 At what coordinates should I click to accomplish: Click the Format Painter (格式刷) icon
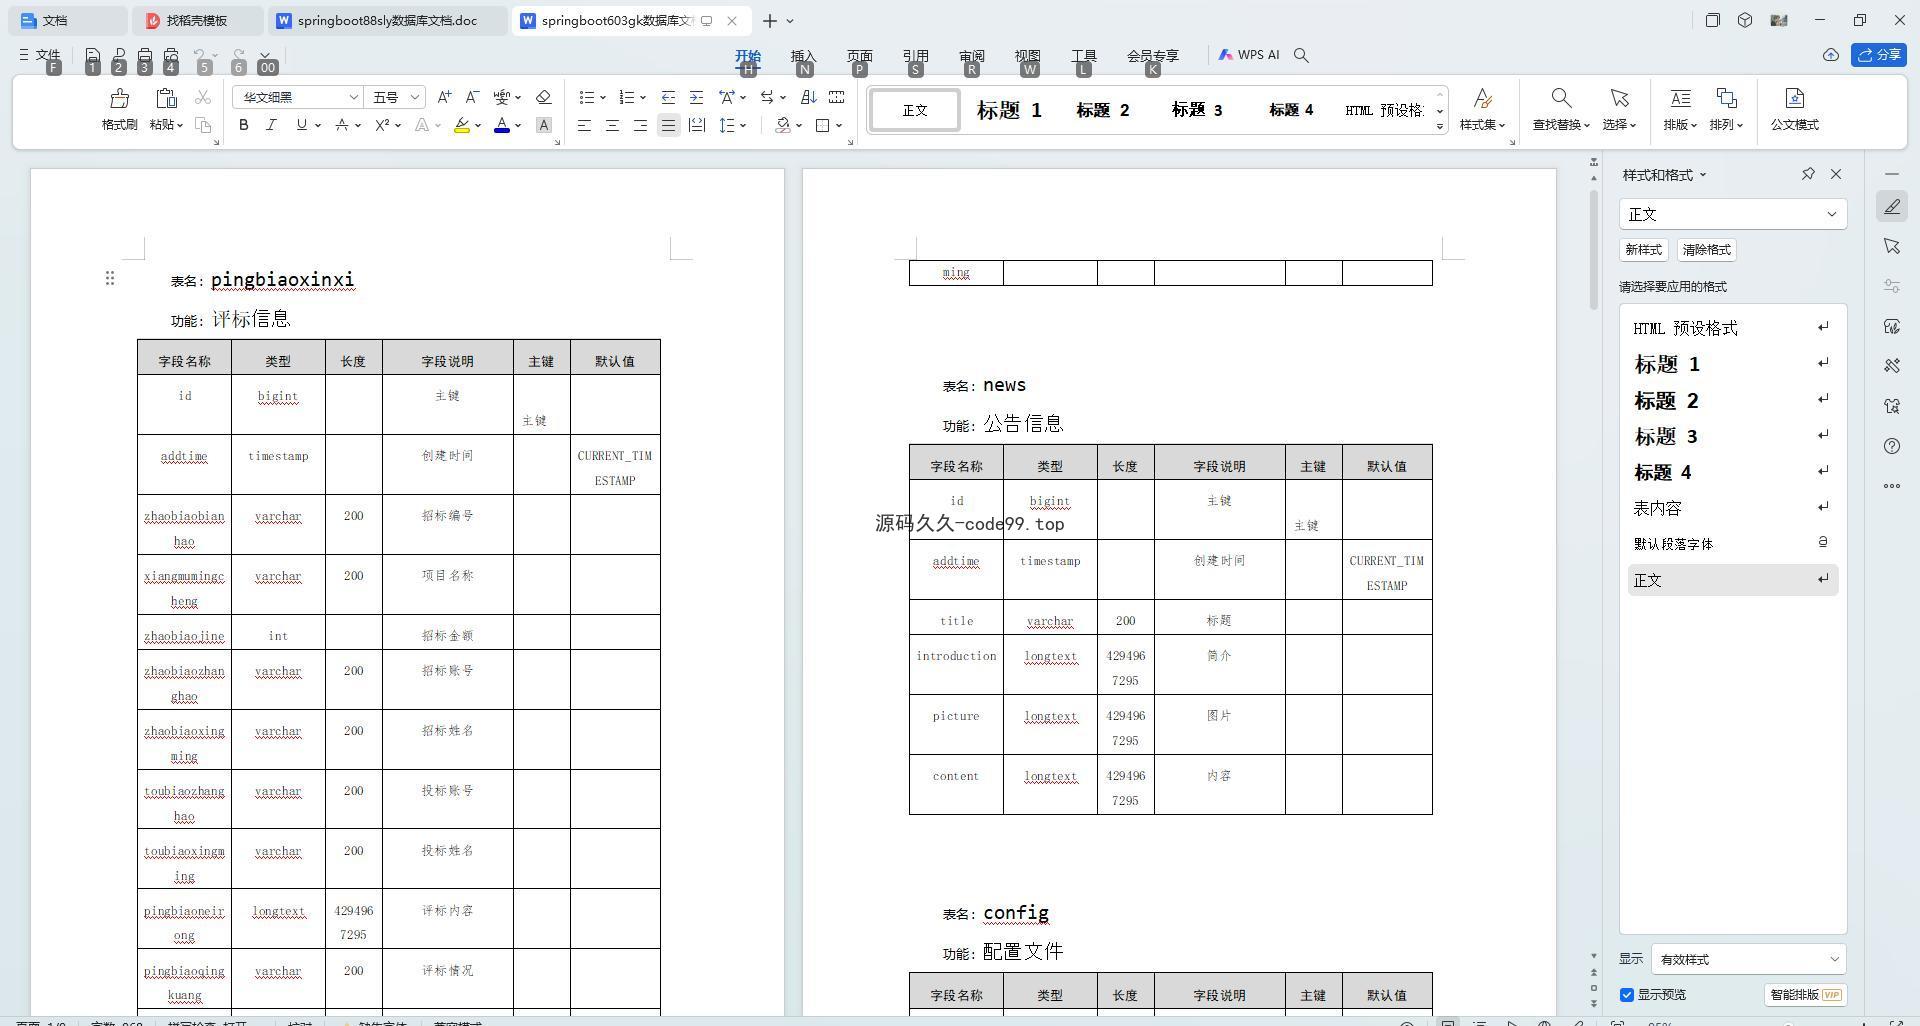coord(119,99)
